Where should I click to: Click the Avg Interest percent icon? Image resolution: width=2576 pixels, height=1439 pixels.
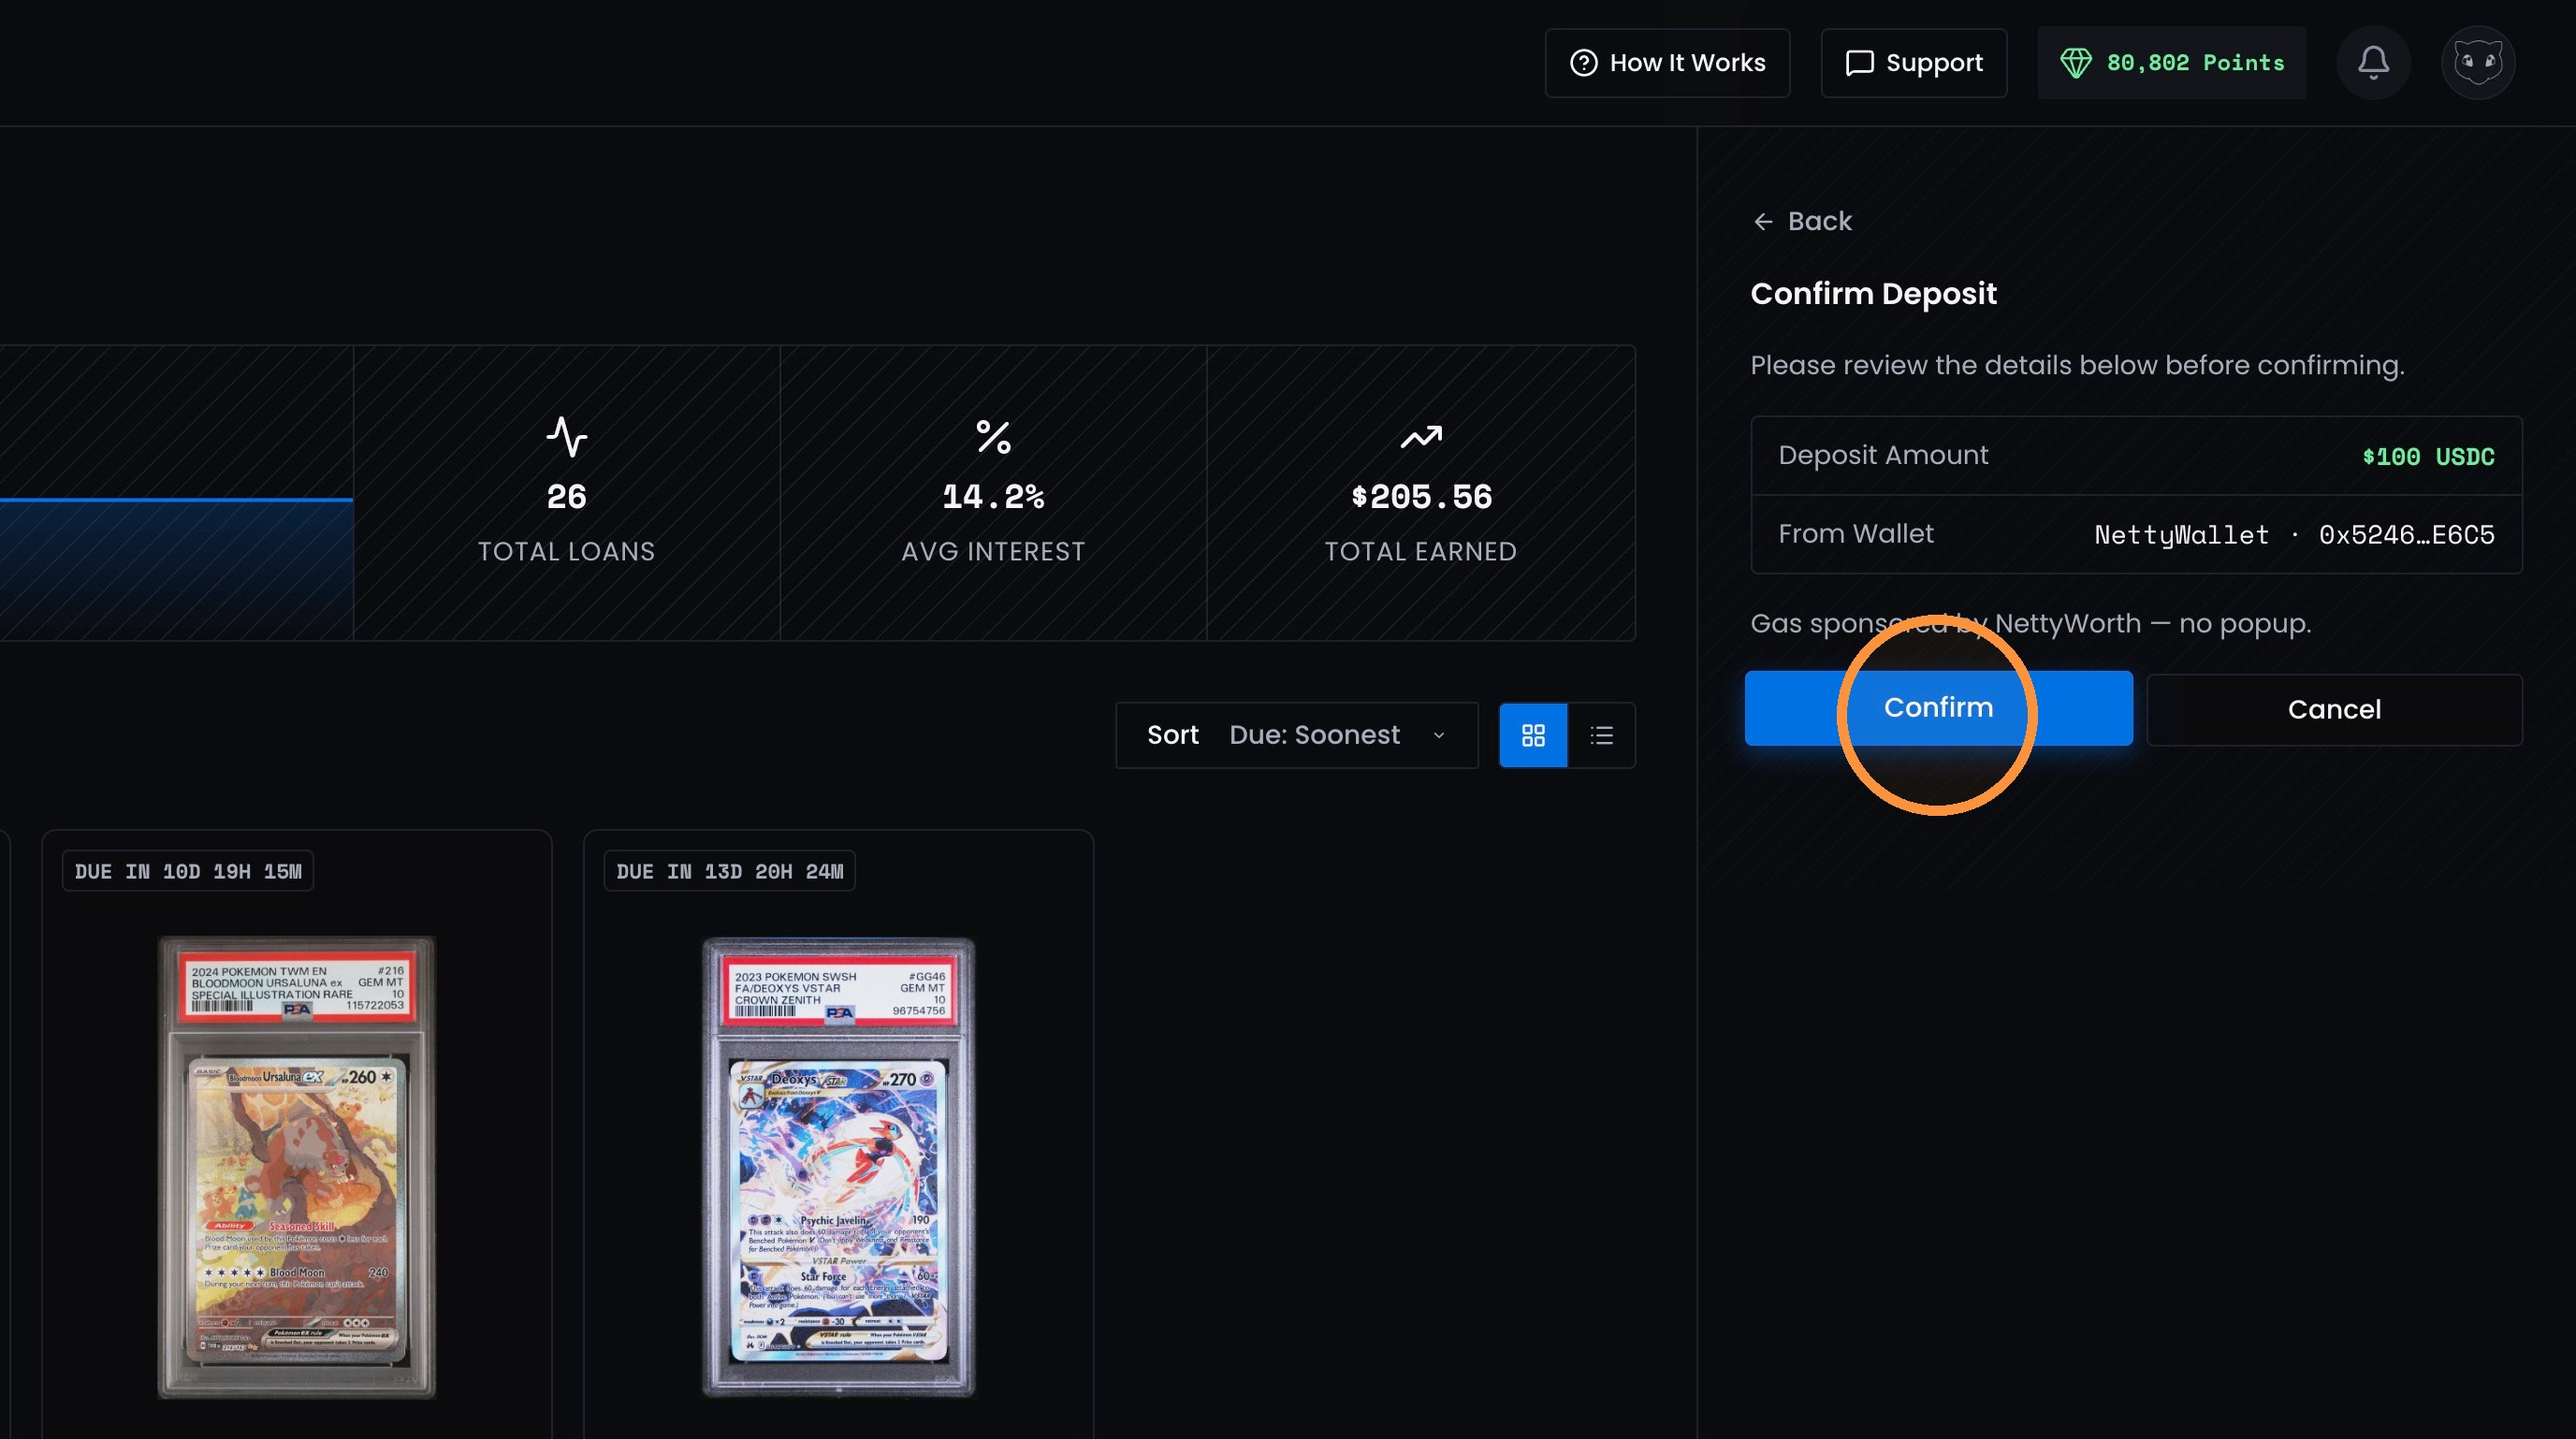(x=993, y=437)
